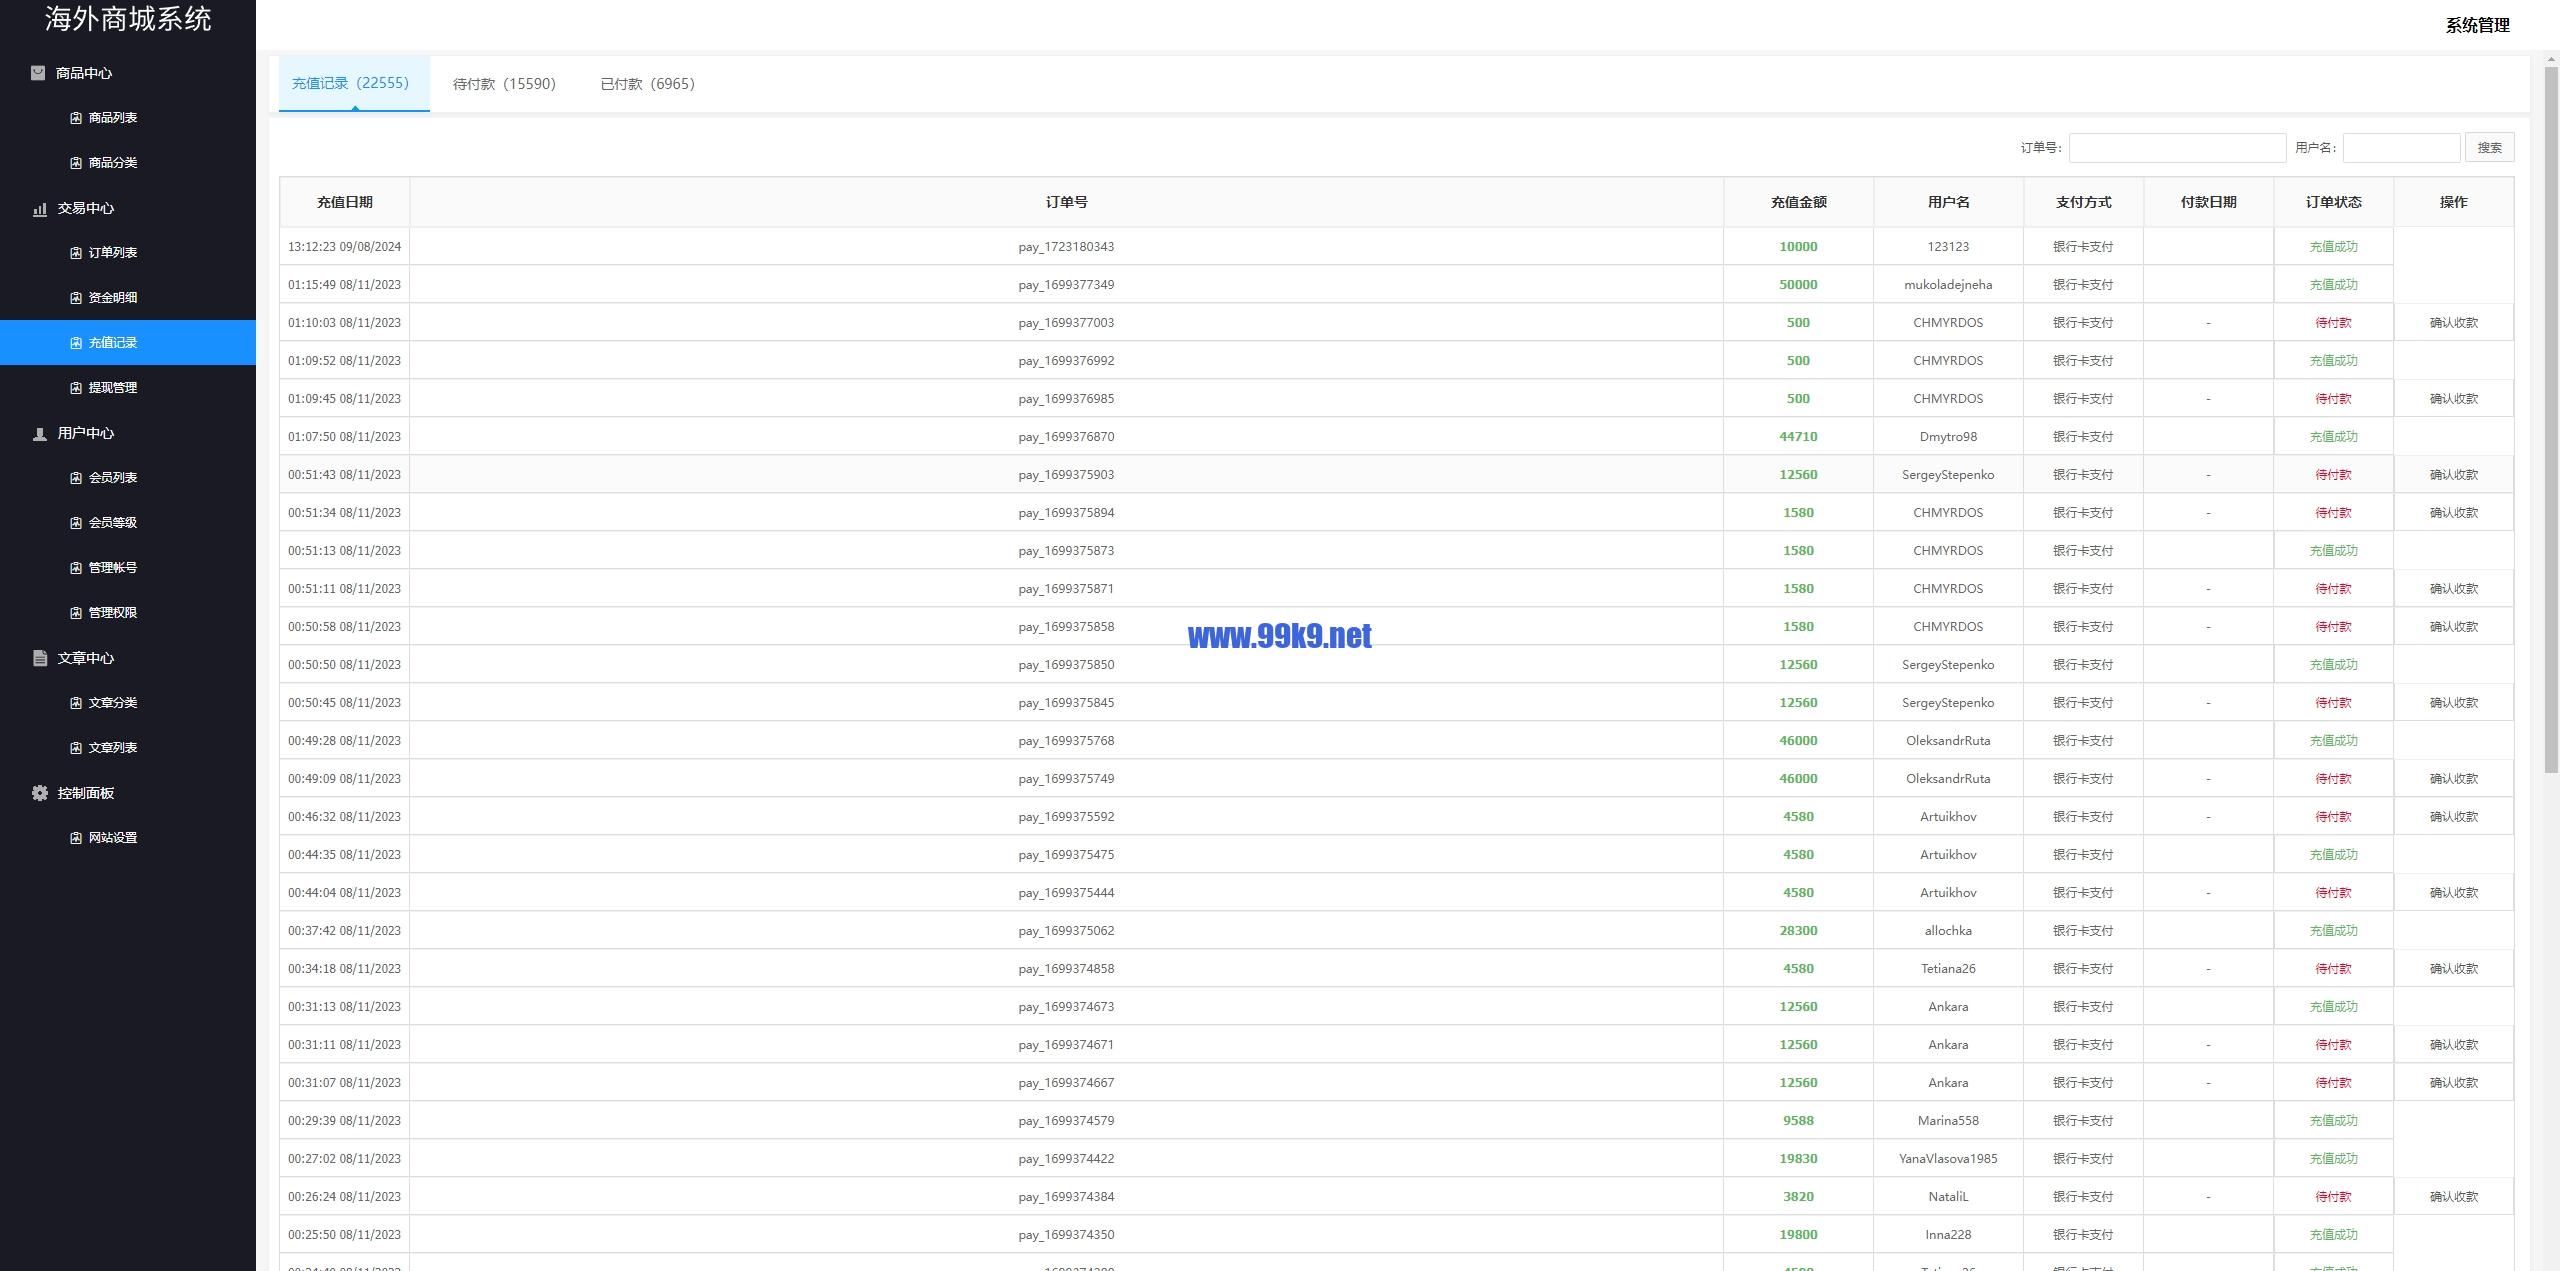The height and width of the screenshot is (1271, 2560).
Task: Click the 搜索 search button
Action: pos(2489,148)
